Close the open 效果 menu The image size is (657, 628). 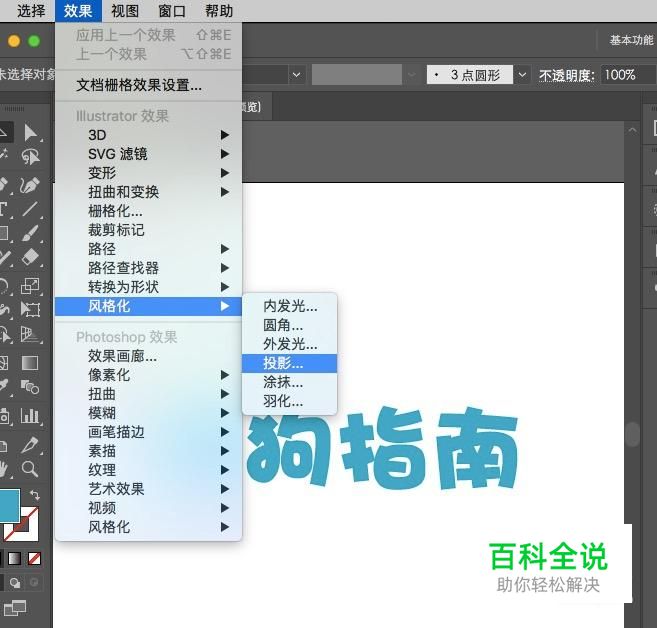coord(78,10)
